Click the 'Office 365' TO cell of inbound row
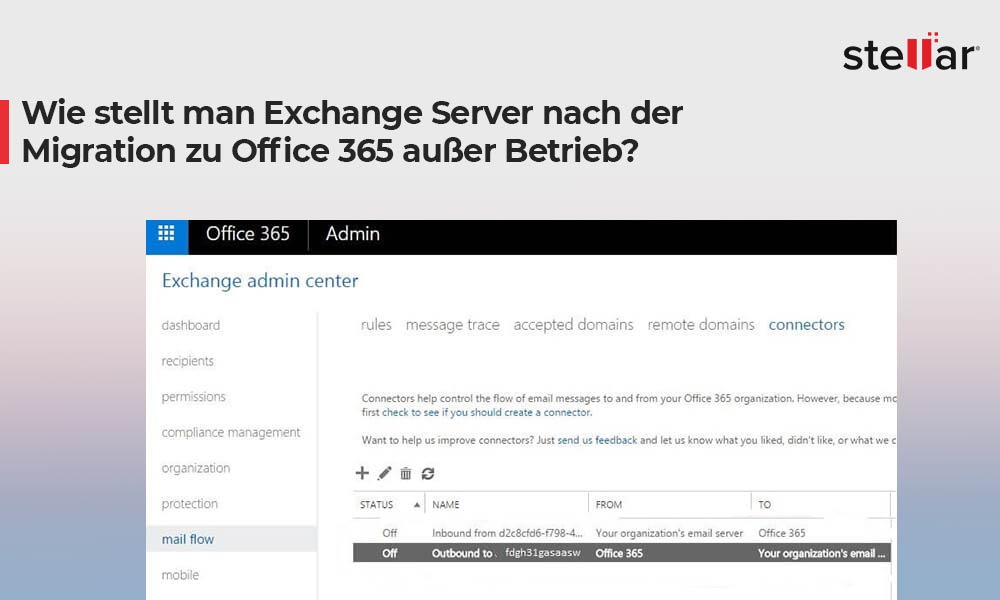This screenshot has width=1000, height=600. pos(782,533)
